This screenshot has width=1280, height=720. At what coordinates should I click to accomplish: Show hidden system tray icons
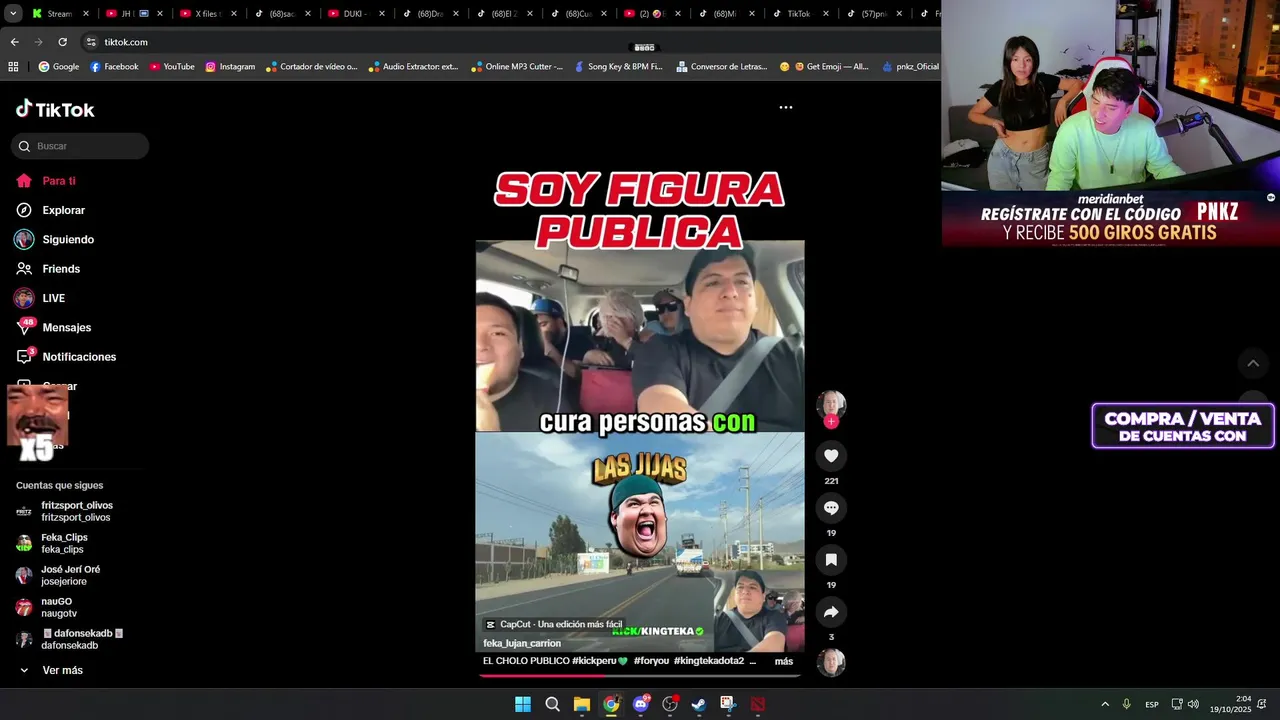(1105, 704)
